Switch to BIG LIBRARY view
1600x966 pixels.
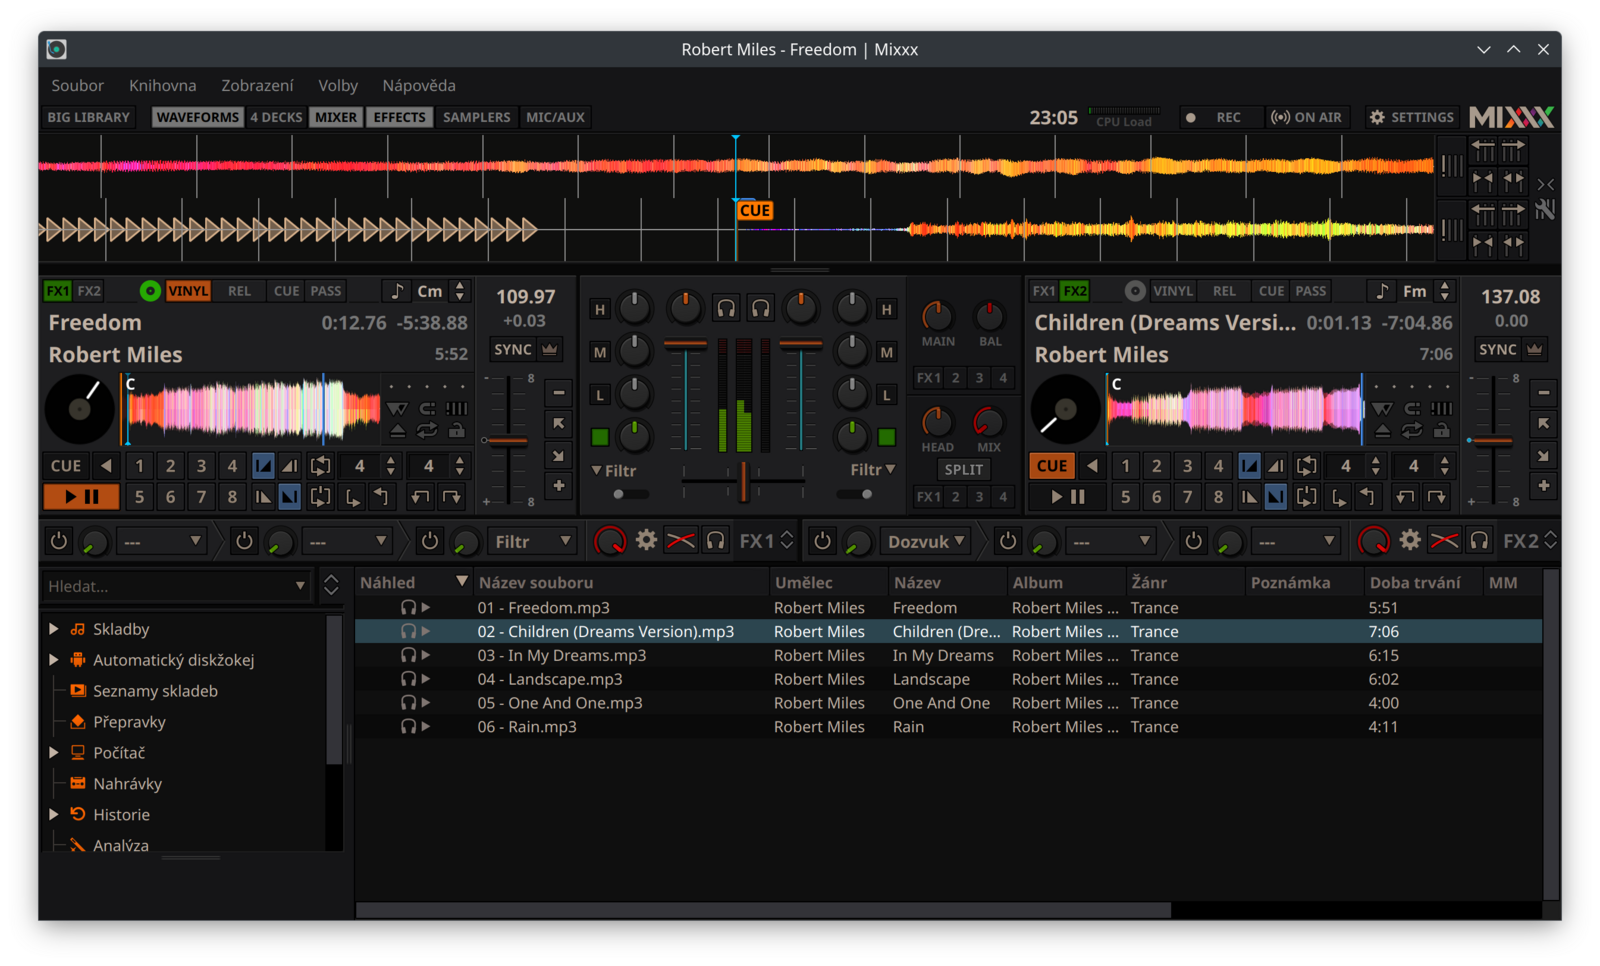[88, 117]
